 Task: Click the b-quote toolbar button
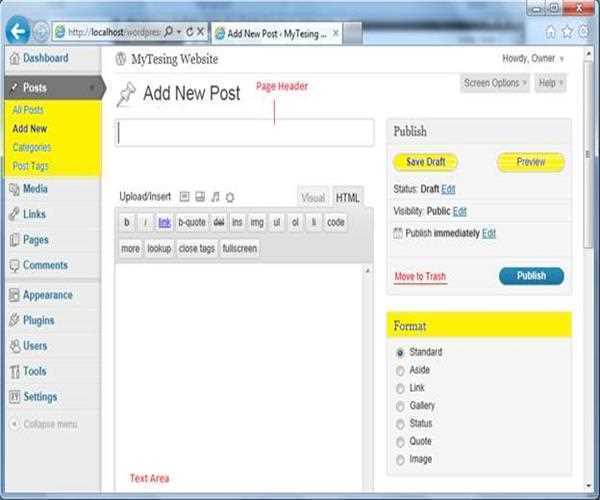(x=191, y=222)
